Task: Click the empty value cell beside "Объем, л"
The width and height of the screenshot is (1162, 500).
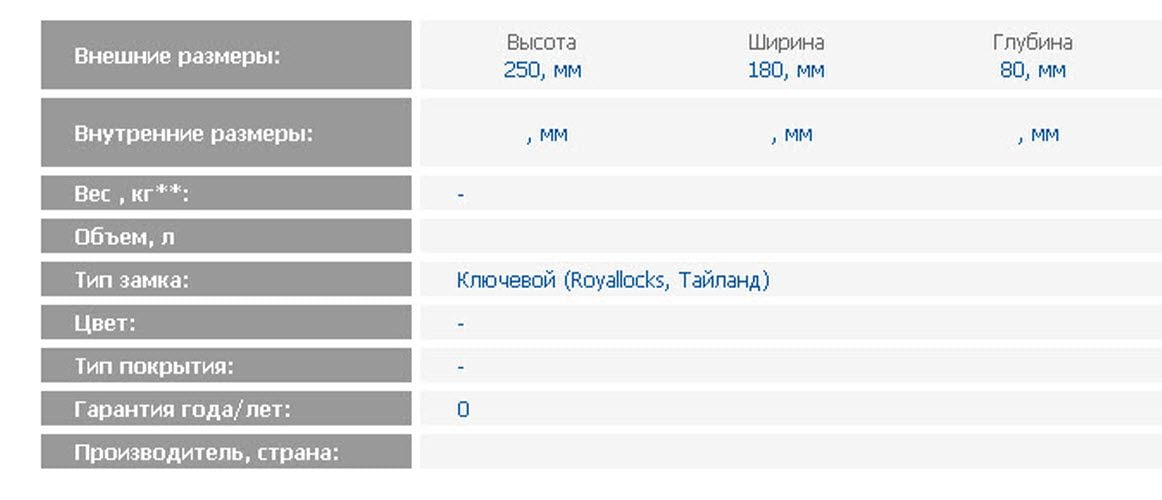Action: [790, 237]
